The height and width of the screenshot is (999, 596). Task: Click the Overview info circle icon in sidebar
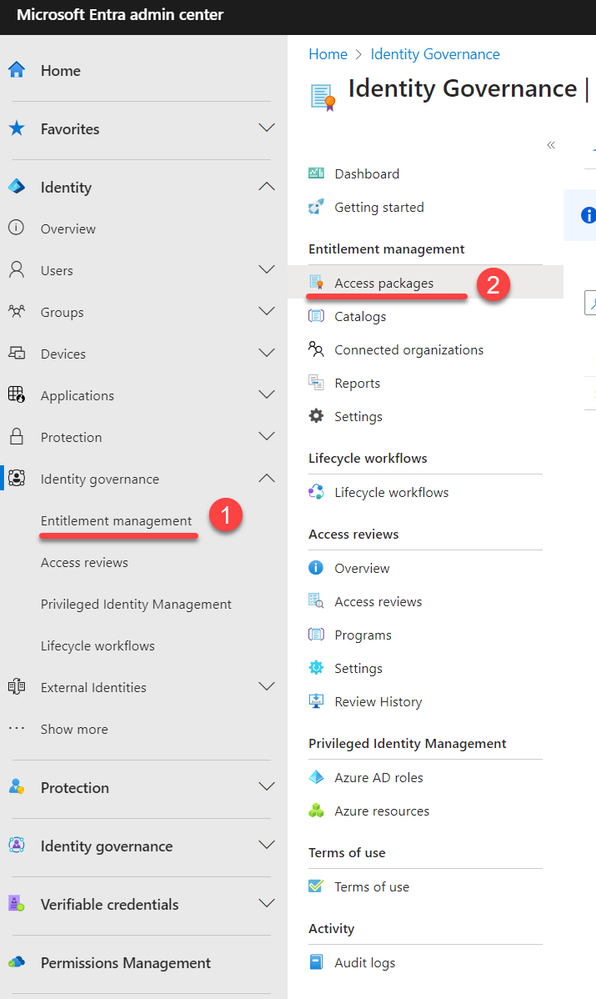17,228
